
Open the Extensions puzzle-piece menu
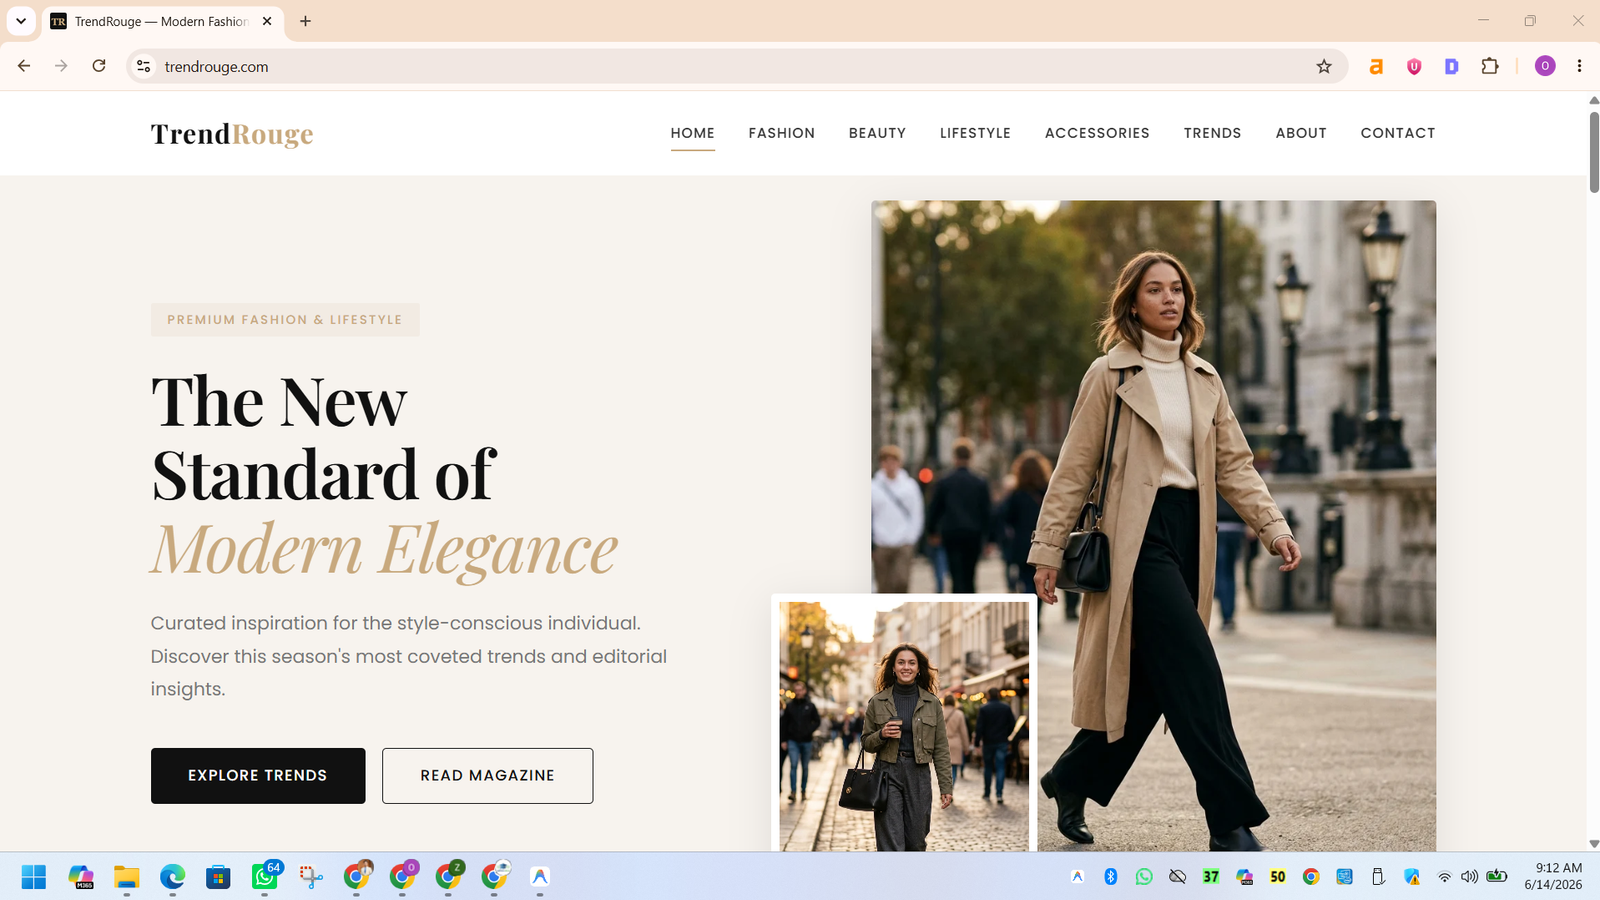1490,66
